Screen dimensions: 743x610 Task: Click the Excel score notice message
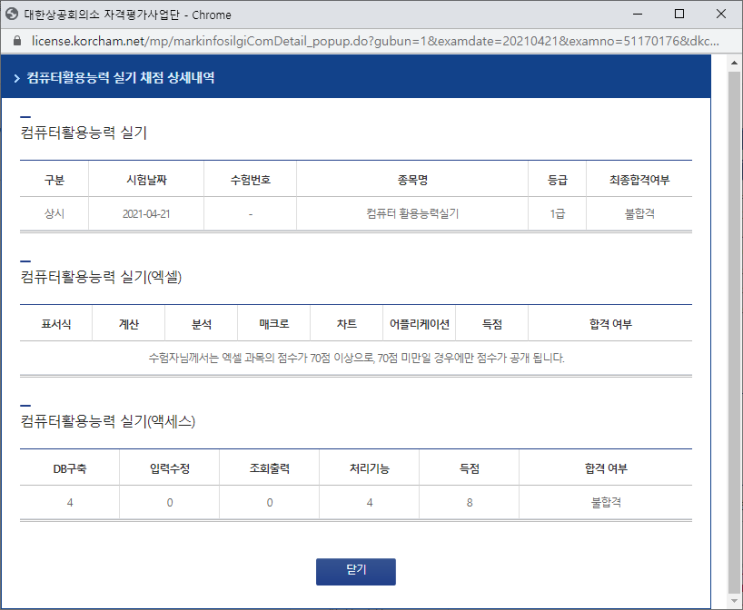pyautogui.click(x=356, y=358)
